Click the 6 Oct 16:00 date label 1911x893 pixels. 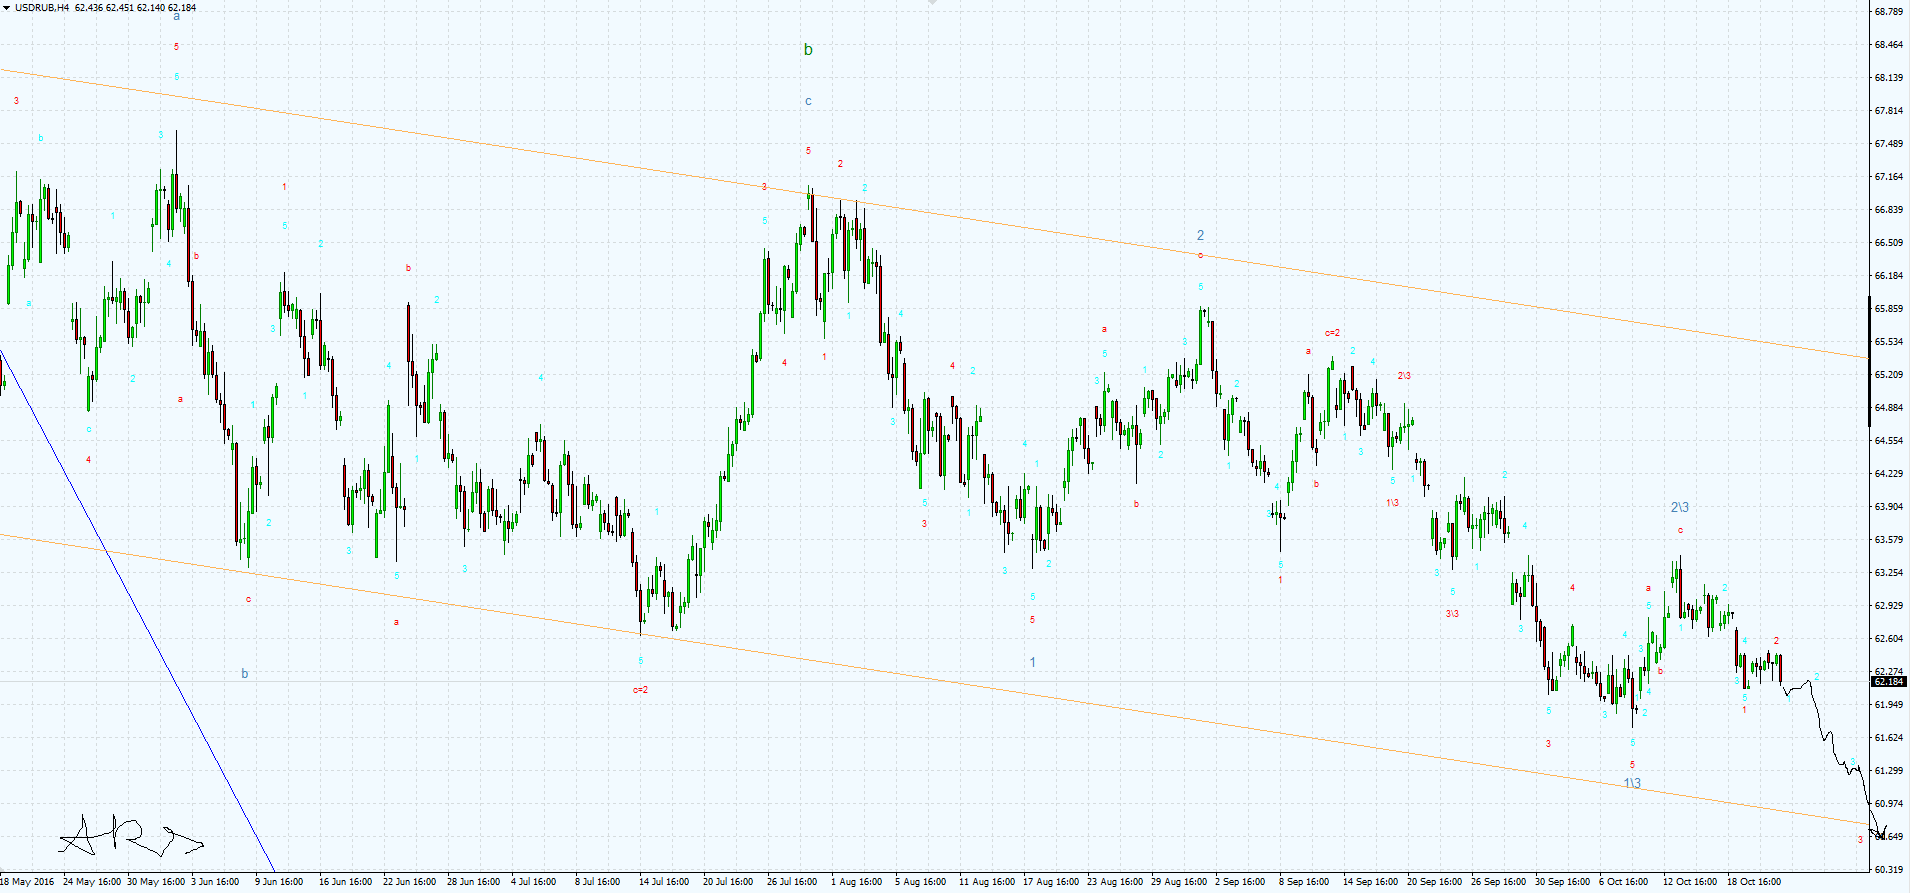1623,882
